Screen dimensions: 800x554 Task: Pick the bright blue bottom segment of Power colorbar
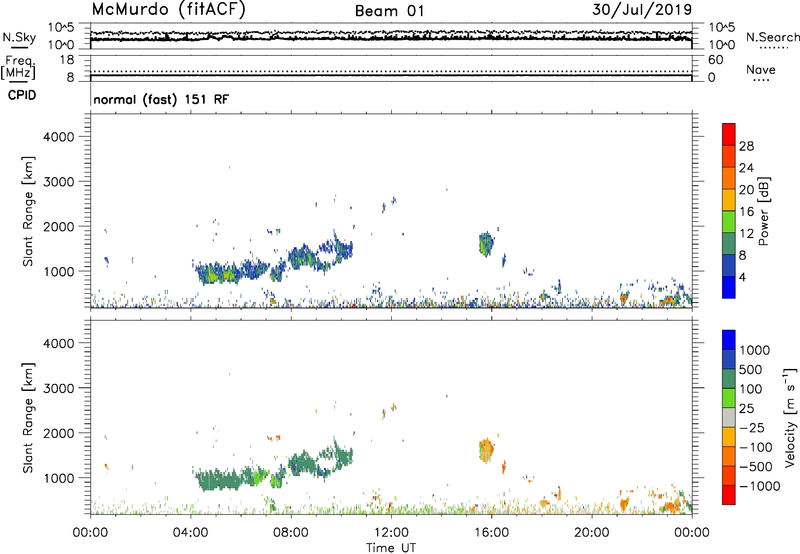(x=729, y=287)
